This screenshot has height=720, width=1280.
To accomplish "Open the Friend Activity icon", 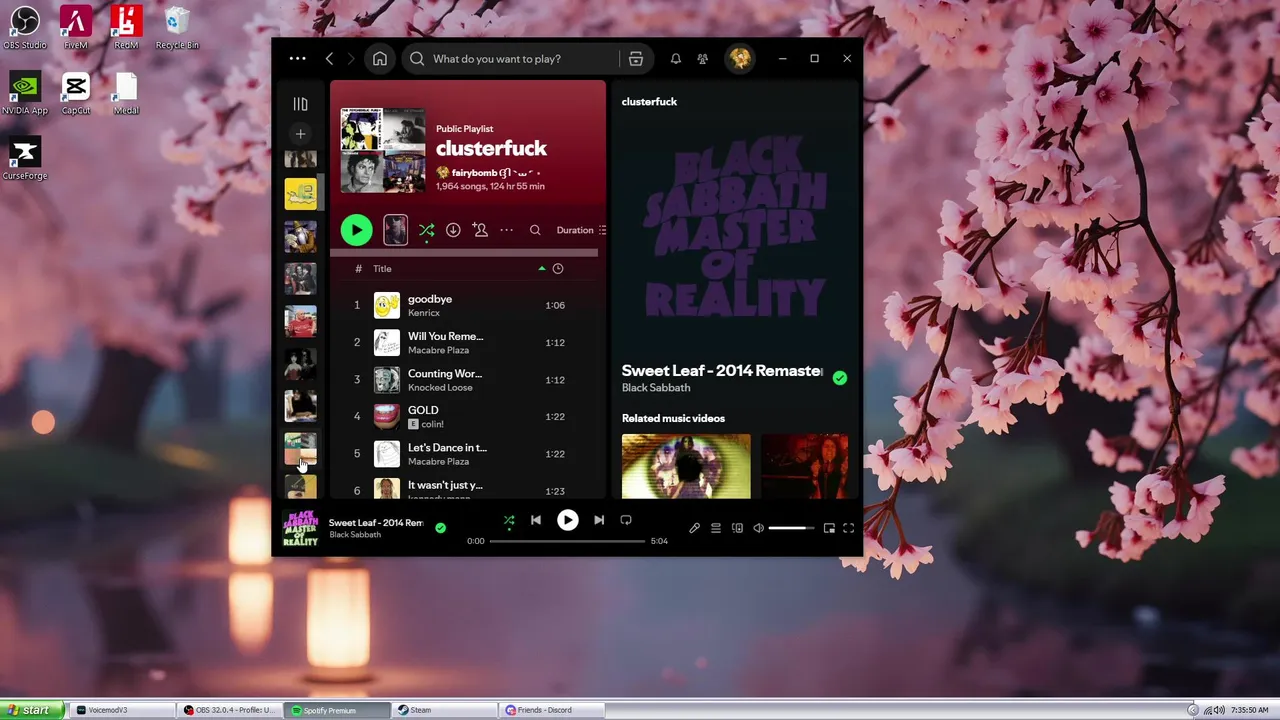I will point(703,59).
